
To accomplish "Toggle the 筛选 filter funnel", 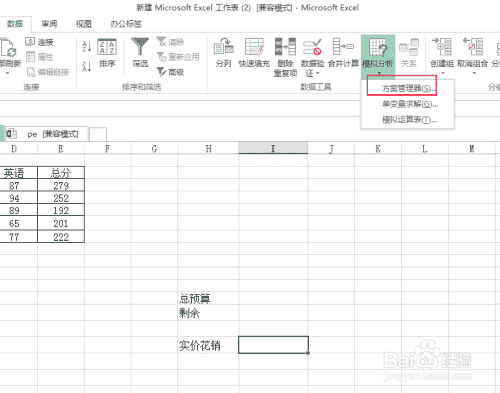I will [x=140, y=53].
